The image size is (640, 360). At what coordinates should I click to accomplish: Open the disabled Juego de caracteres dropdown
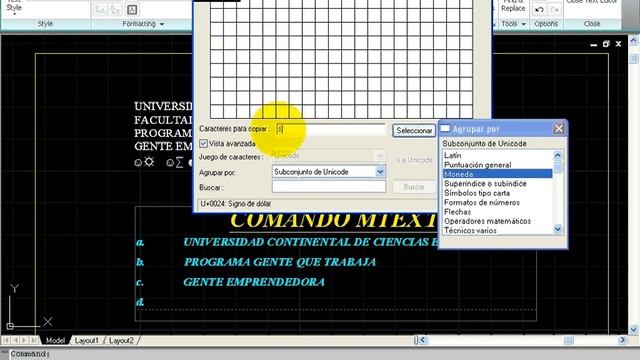tap(380, 156)
